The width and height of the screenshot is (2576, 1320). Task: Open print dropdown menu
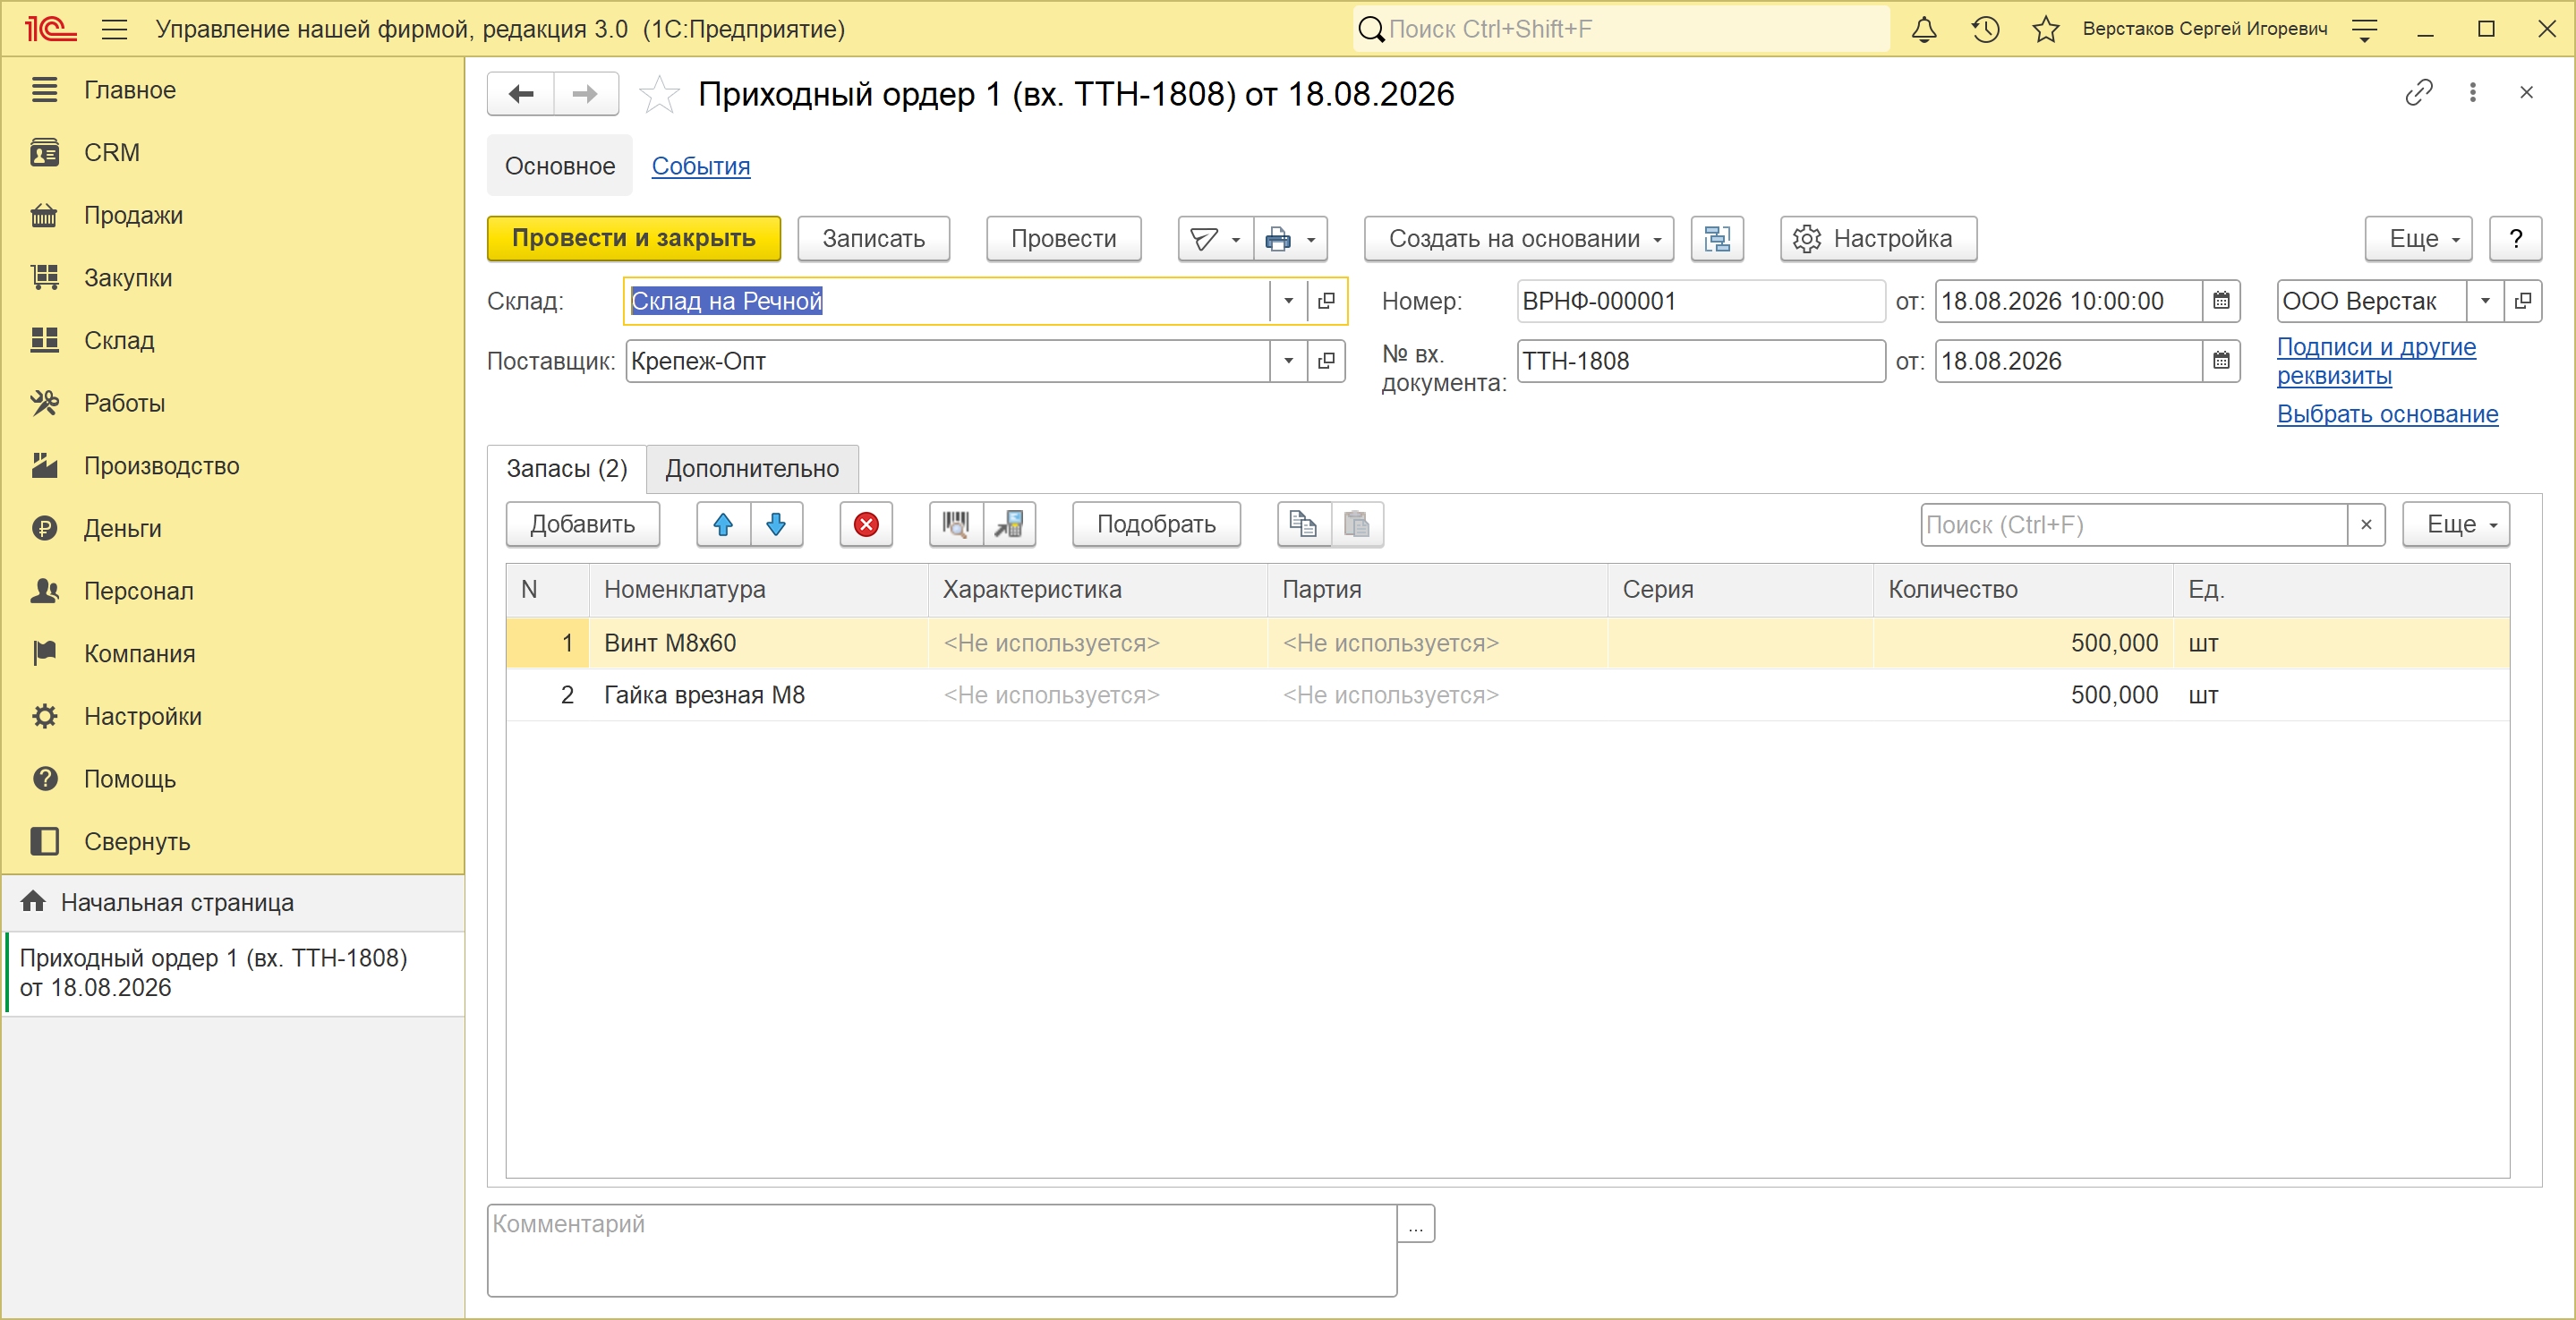coord(1291,239)
